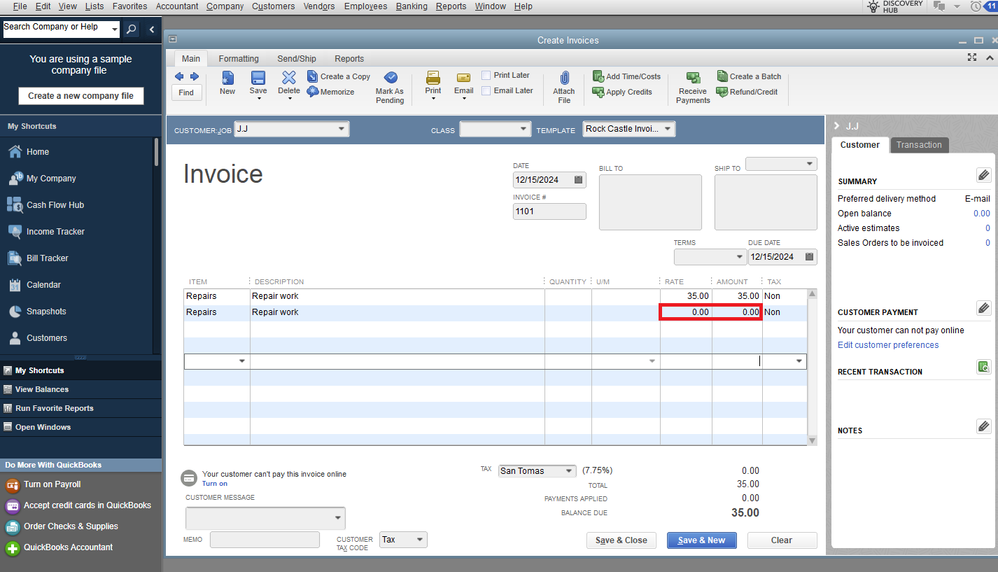Open the item dropdown in empty line
Screen dimensions: 998x572
pos(242,361)
